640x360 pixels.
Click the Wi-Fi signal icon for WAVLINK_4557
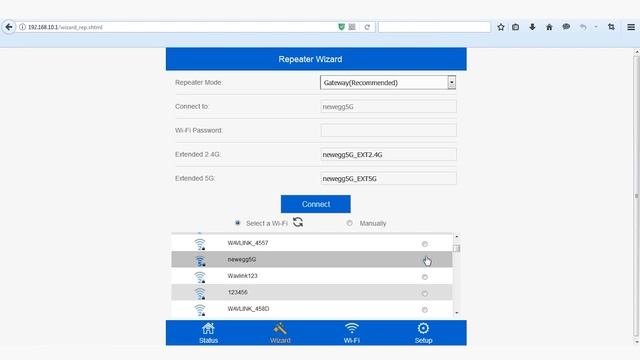pos(200,244)
